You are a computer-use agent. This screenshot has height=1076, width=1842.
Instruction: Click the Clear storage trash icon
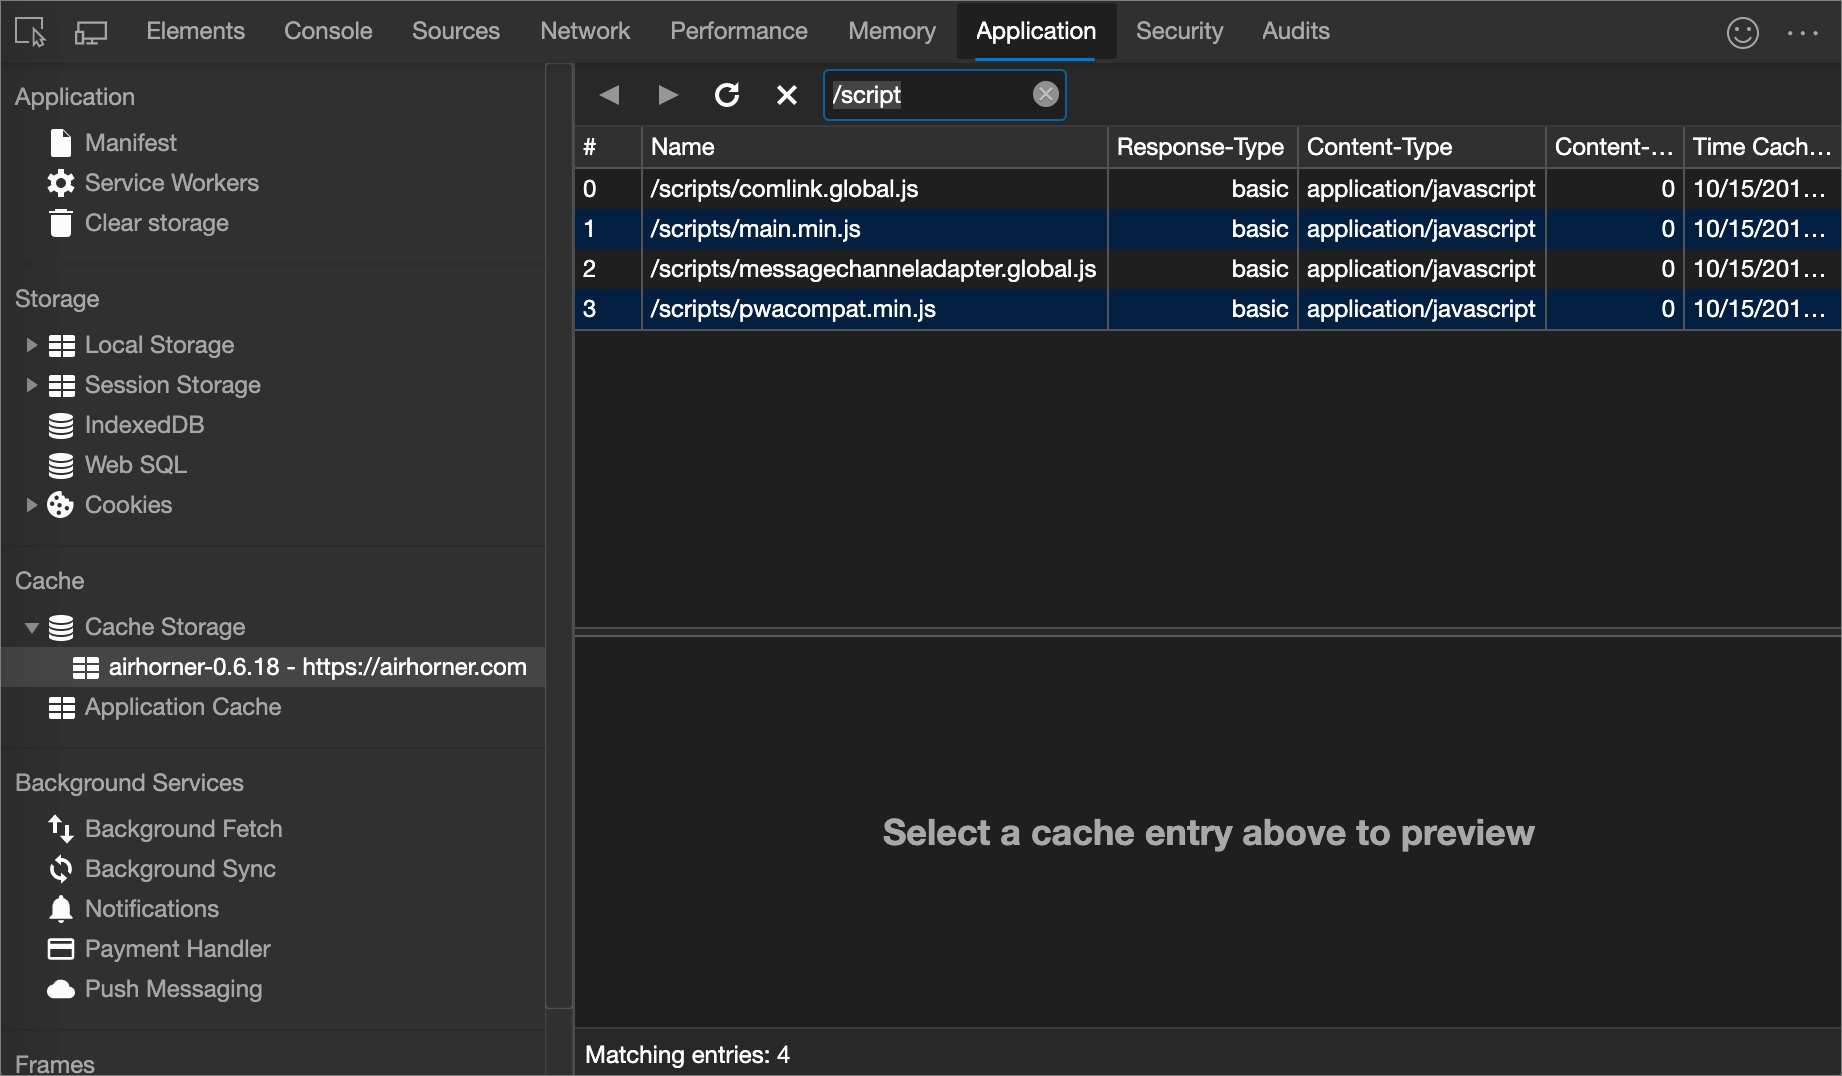pyautogui.click(x=60, y=222)
